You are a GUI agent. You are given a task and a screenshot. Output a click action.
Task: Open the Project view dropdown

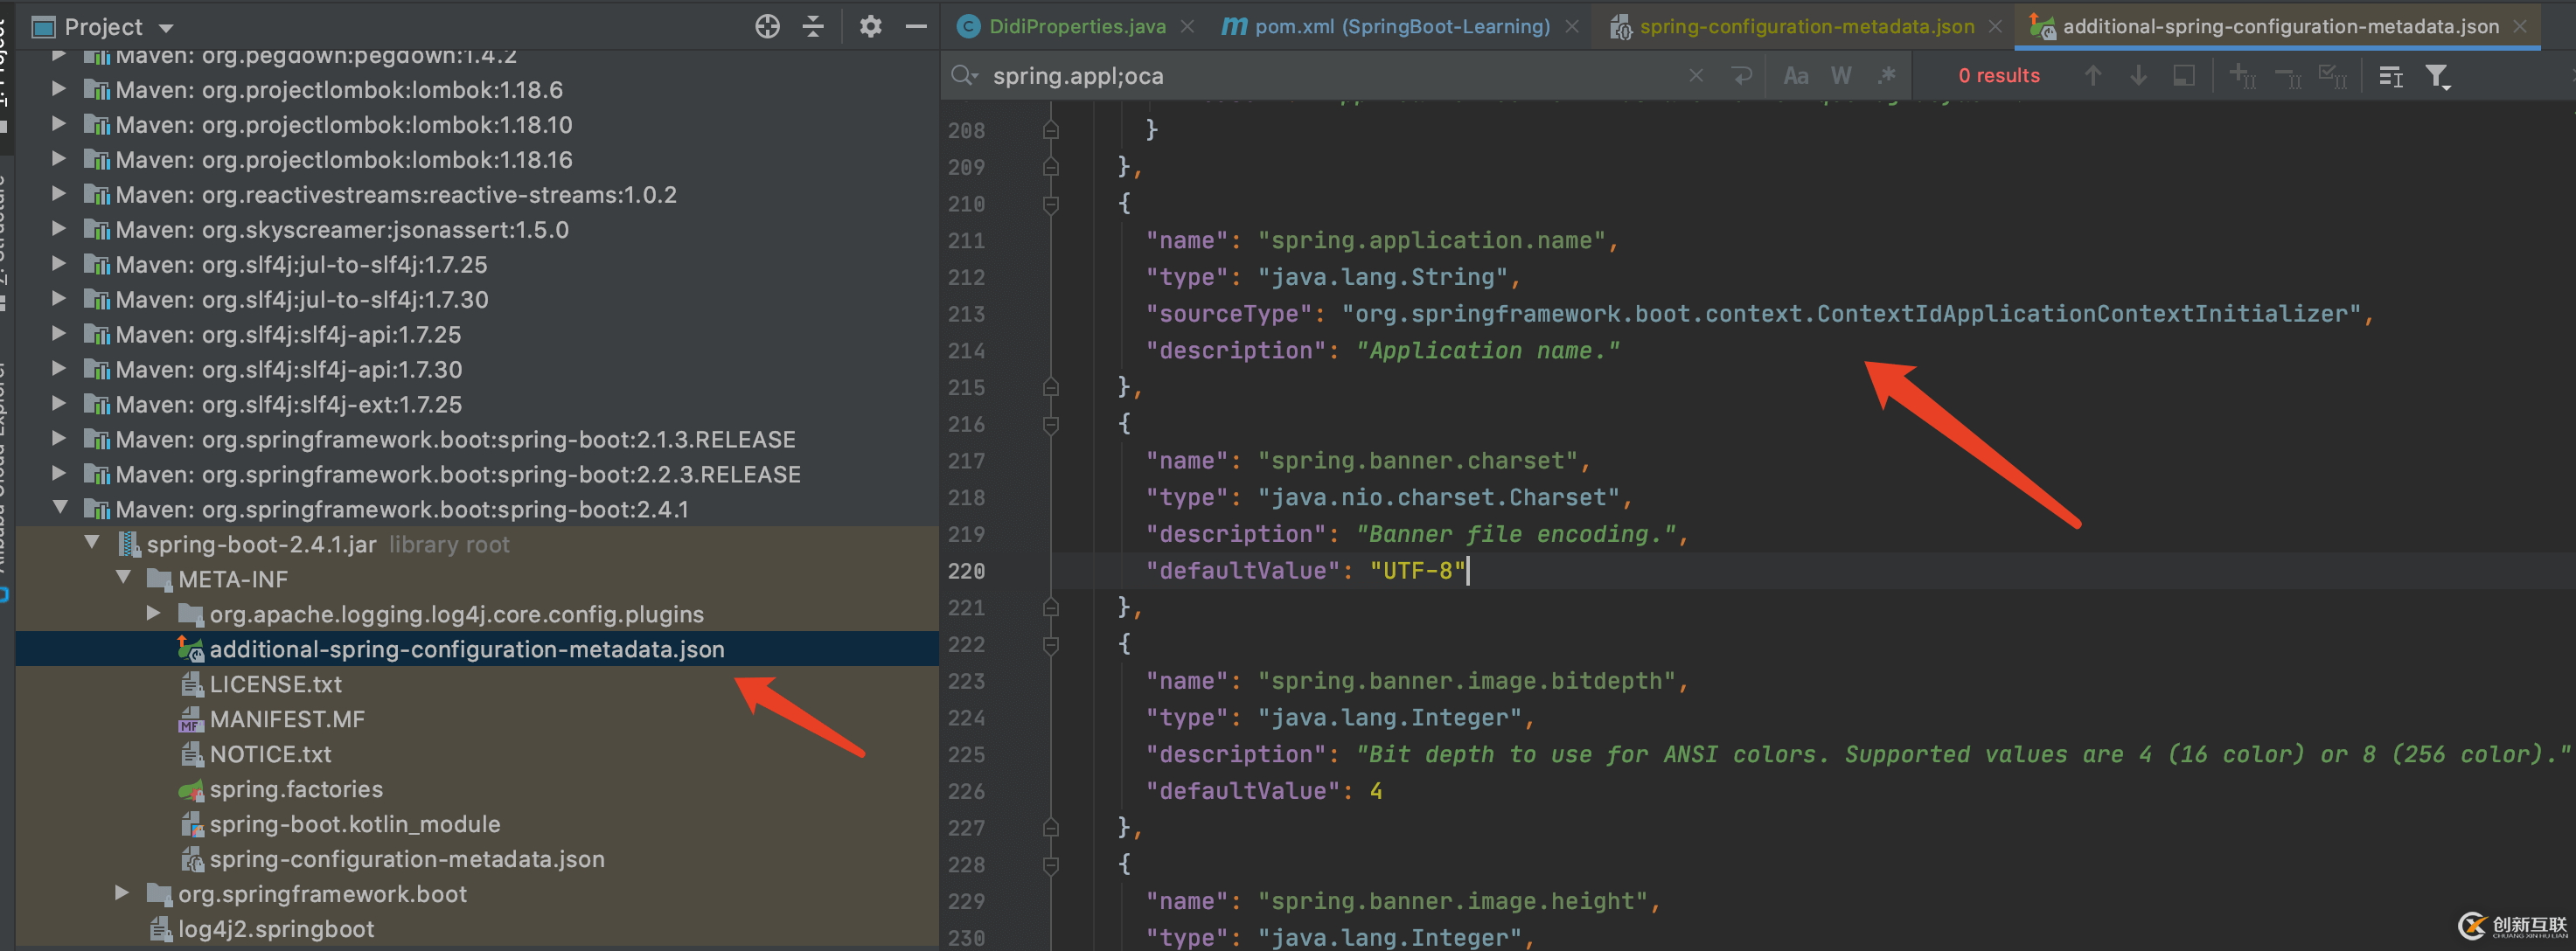[x=166, y=28]
